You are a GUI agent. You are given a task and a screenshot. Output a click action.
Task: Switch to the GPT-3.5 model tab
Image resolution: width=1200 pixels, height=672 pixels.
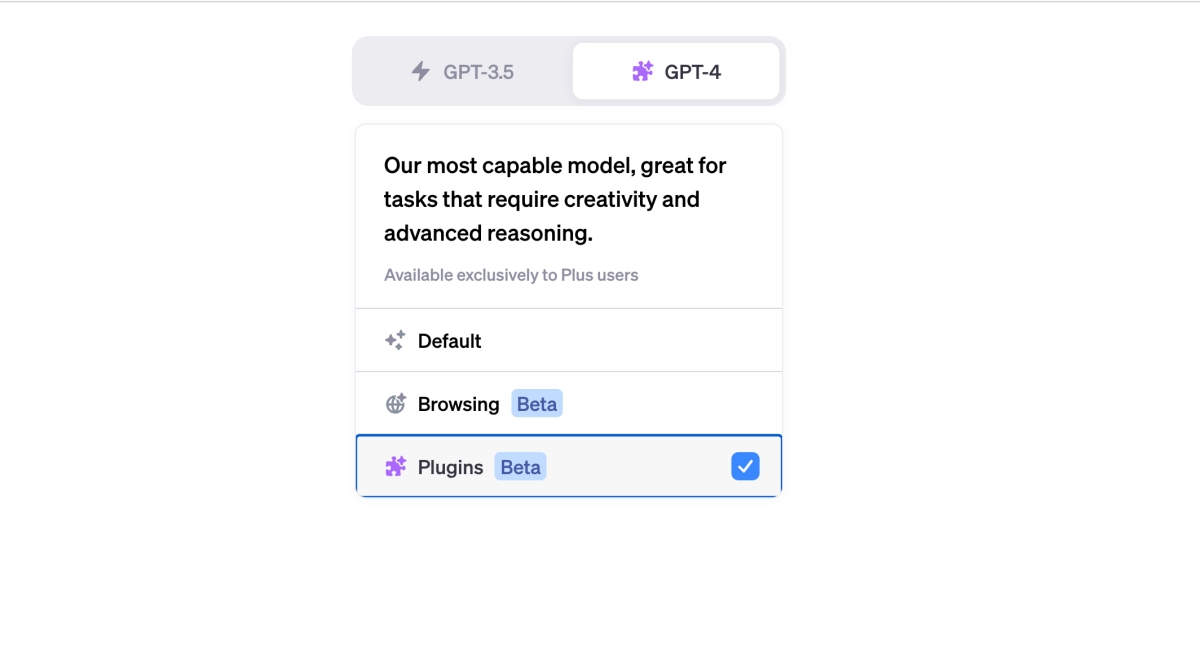[478, 72]
